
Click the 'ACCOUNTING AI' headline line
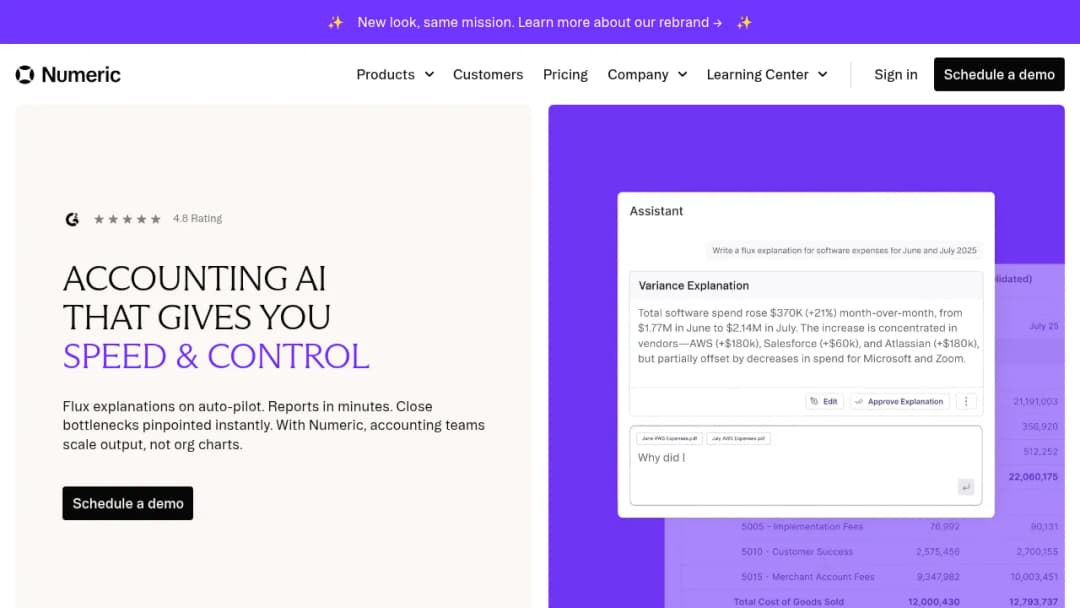pos(194,279)
